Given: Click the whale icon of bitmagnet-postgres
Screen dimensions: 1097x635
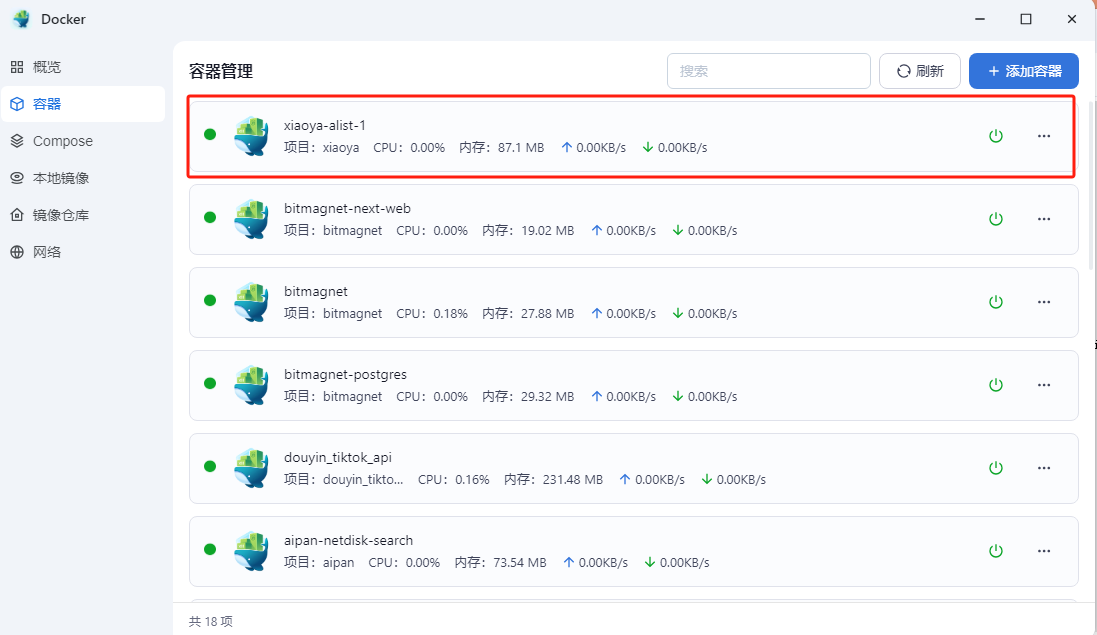Looking at the screenshot, I should (x=251, y=385).
